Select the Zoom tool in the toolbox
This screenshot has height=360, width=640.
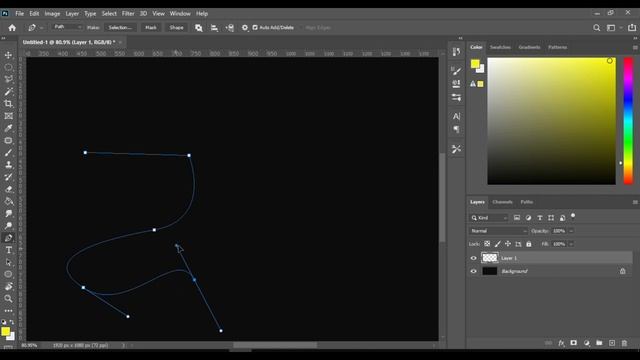(x=8, y=299)
